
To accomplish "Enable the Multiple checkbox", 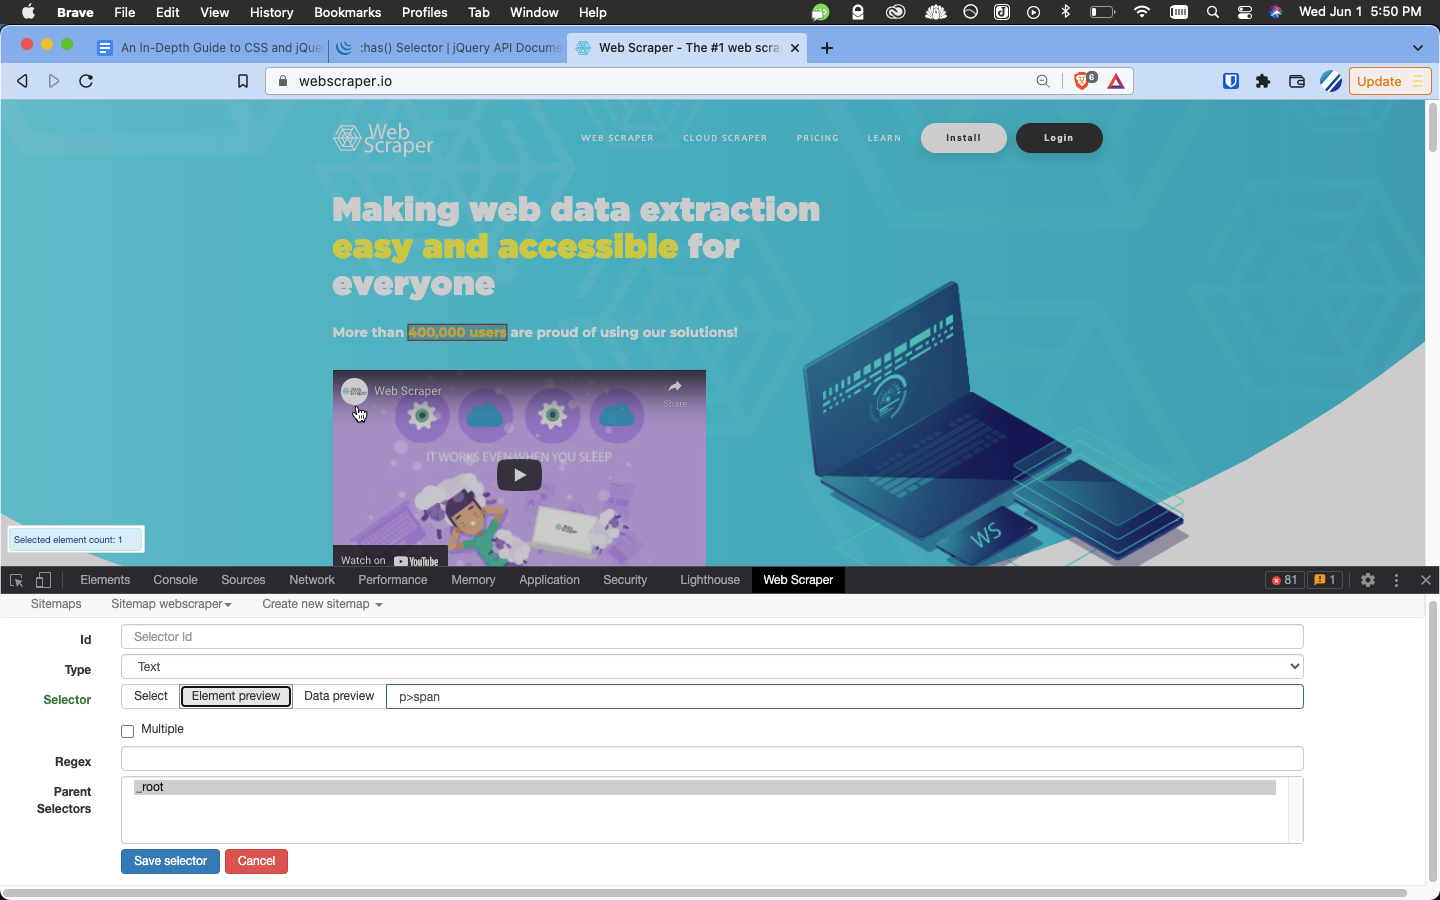I will (x=128, y=731).
